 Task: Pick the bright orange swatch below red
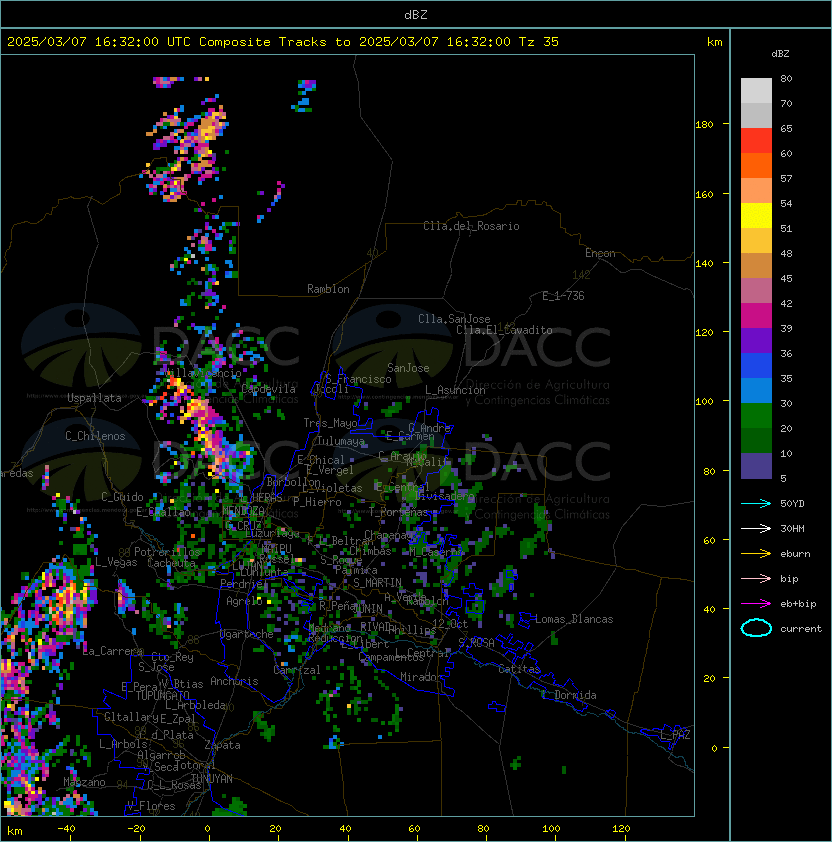pyautogui.click(x=756, y=165)
